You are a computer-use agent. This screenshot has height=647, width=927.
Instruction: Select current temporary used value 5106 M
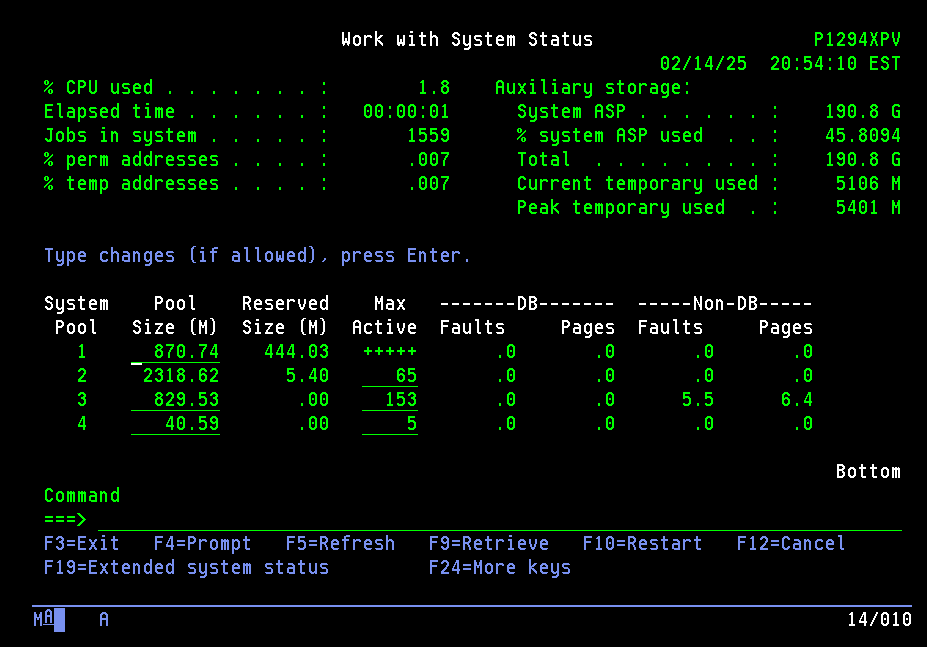868,184
